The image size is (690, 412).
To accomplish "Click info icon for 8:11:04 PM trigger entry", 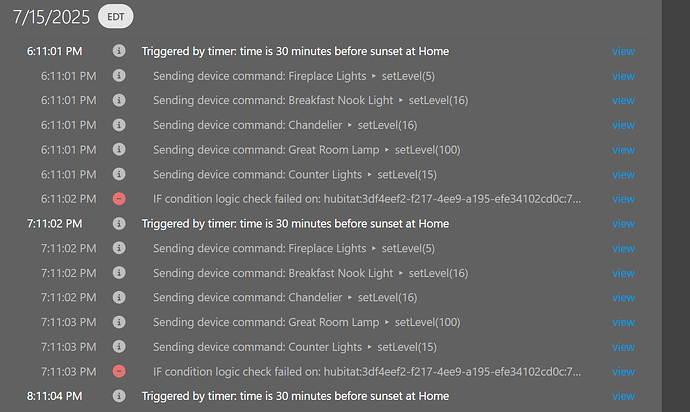I will coord(119,396).
